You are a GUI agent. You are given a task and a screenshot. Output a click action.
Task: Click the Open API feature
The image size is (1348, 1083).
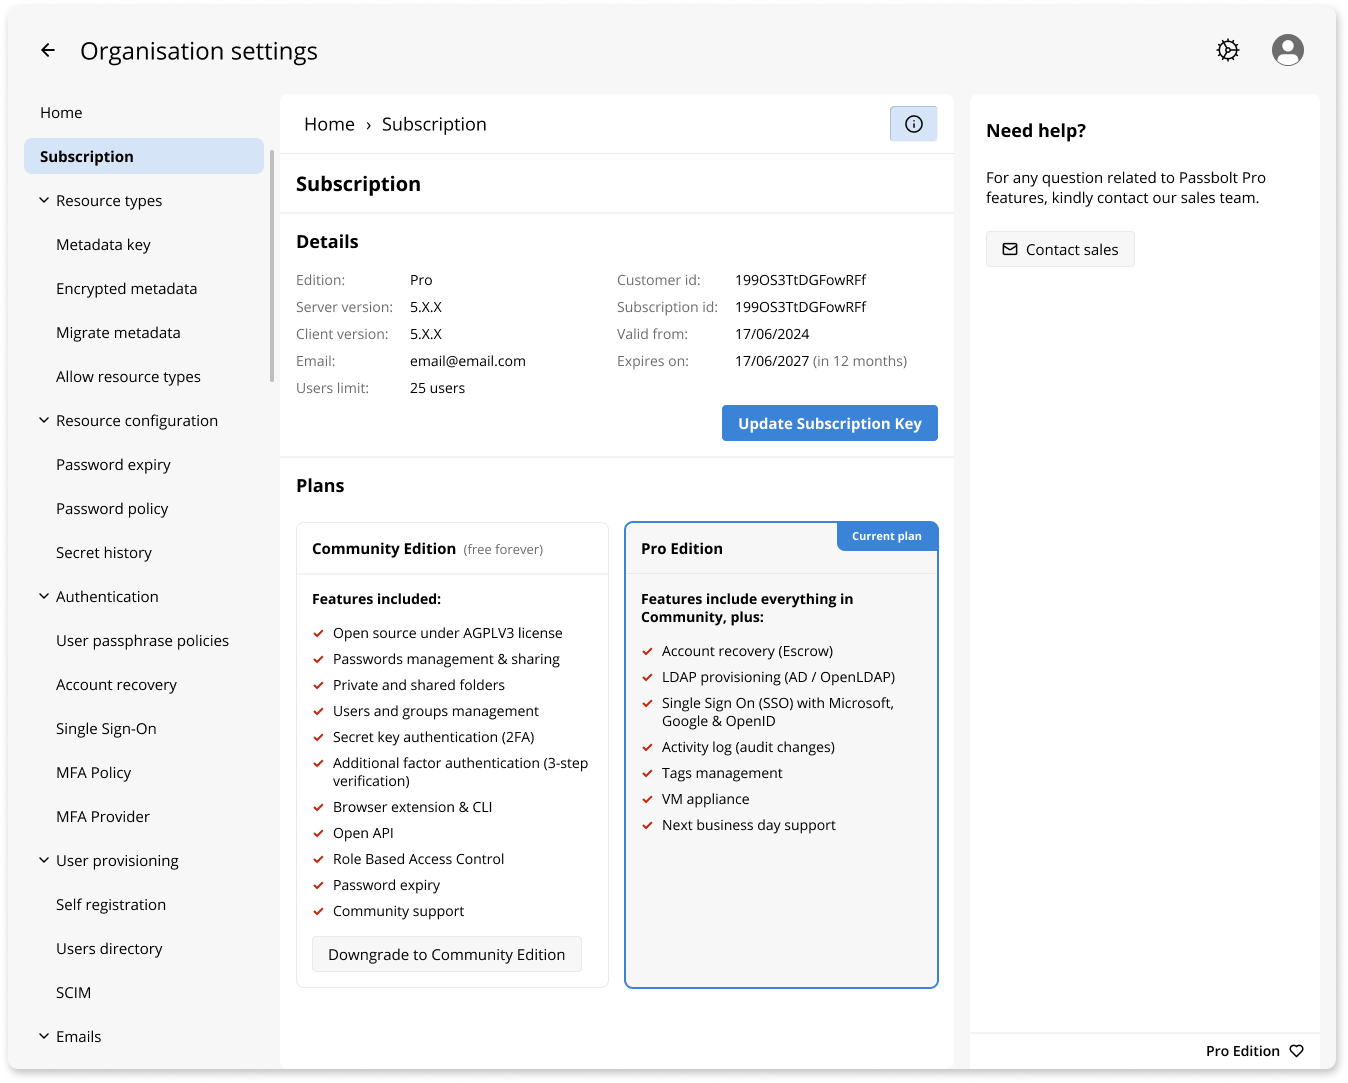(x=363, y=833)
